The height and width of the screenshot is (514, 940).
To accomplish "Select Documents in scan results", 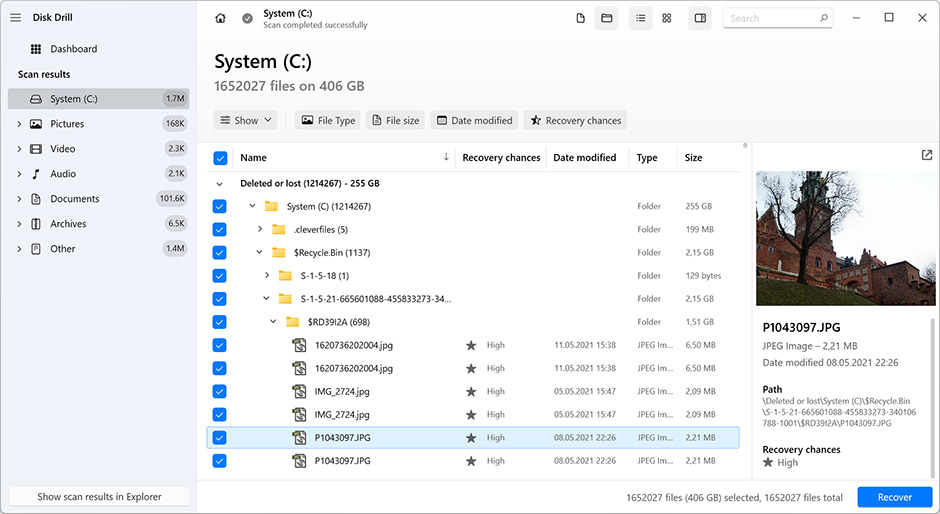I will 75,199.
